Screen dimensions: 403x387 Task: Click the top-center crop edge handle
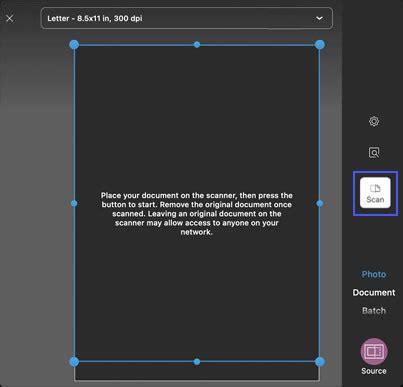point(197,45)
